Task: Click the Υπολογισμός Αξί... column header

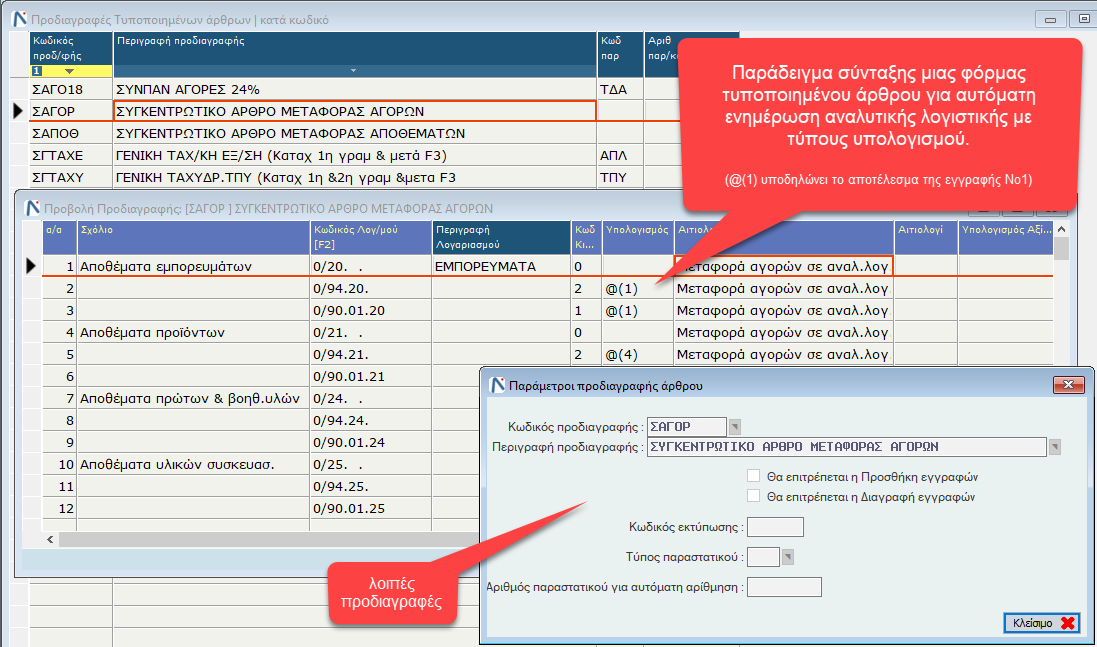Action: (x=1005, y=237)
